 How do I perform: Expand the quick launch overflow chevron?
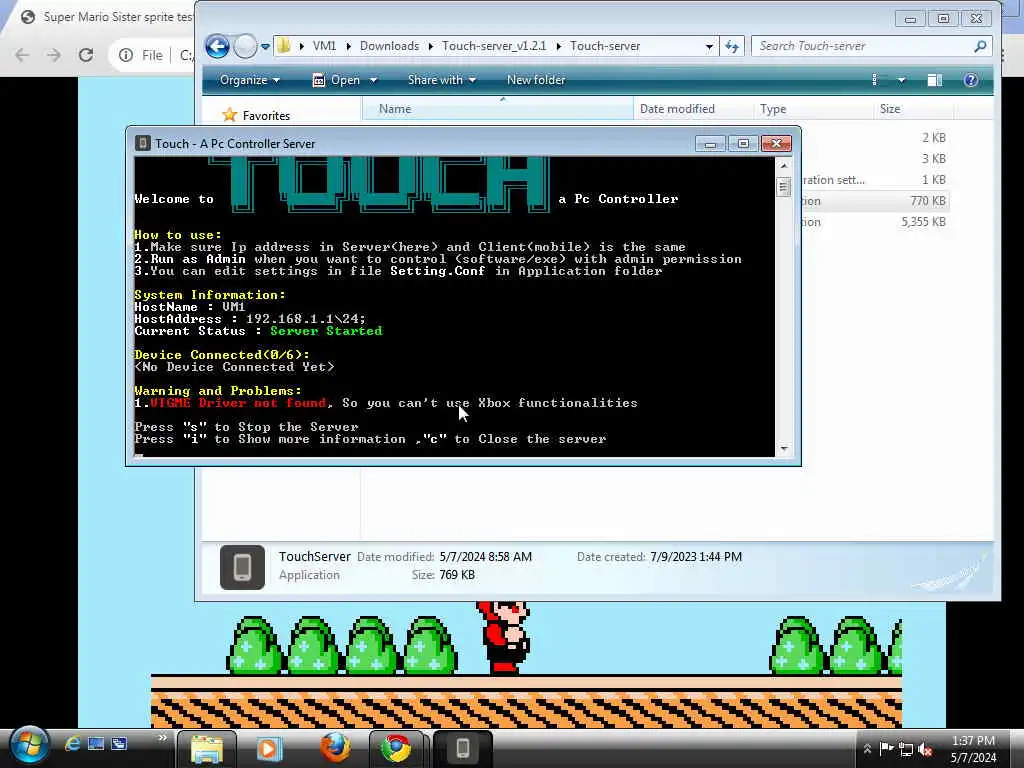tap(162, 738)
